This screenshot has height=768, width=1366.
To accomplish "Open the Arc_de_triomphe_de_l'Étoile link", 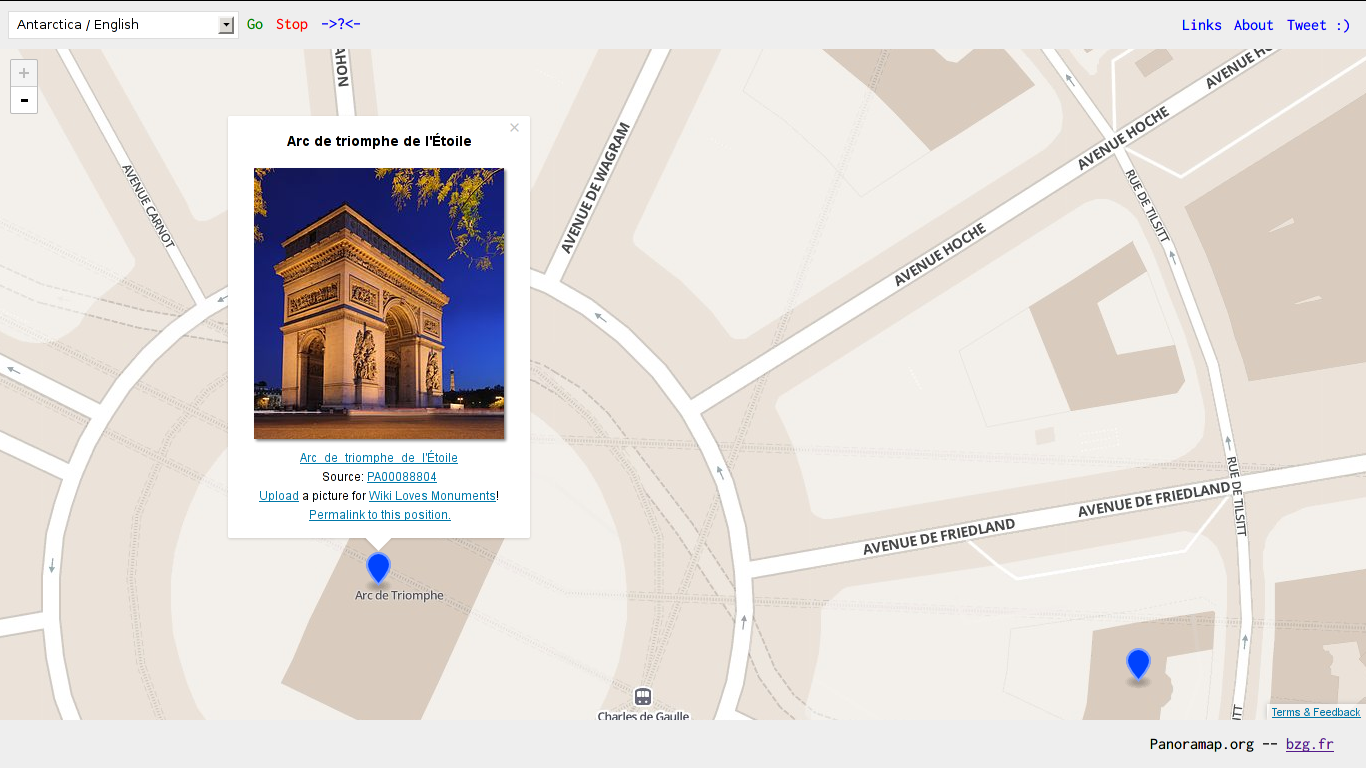I will click(x=379, y=458).
